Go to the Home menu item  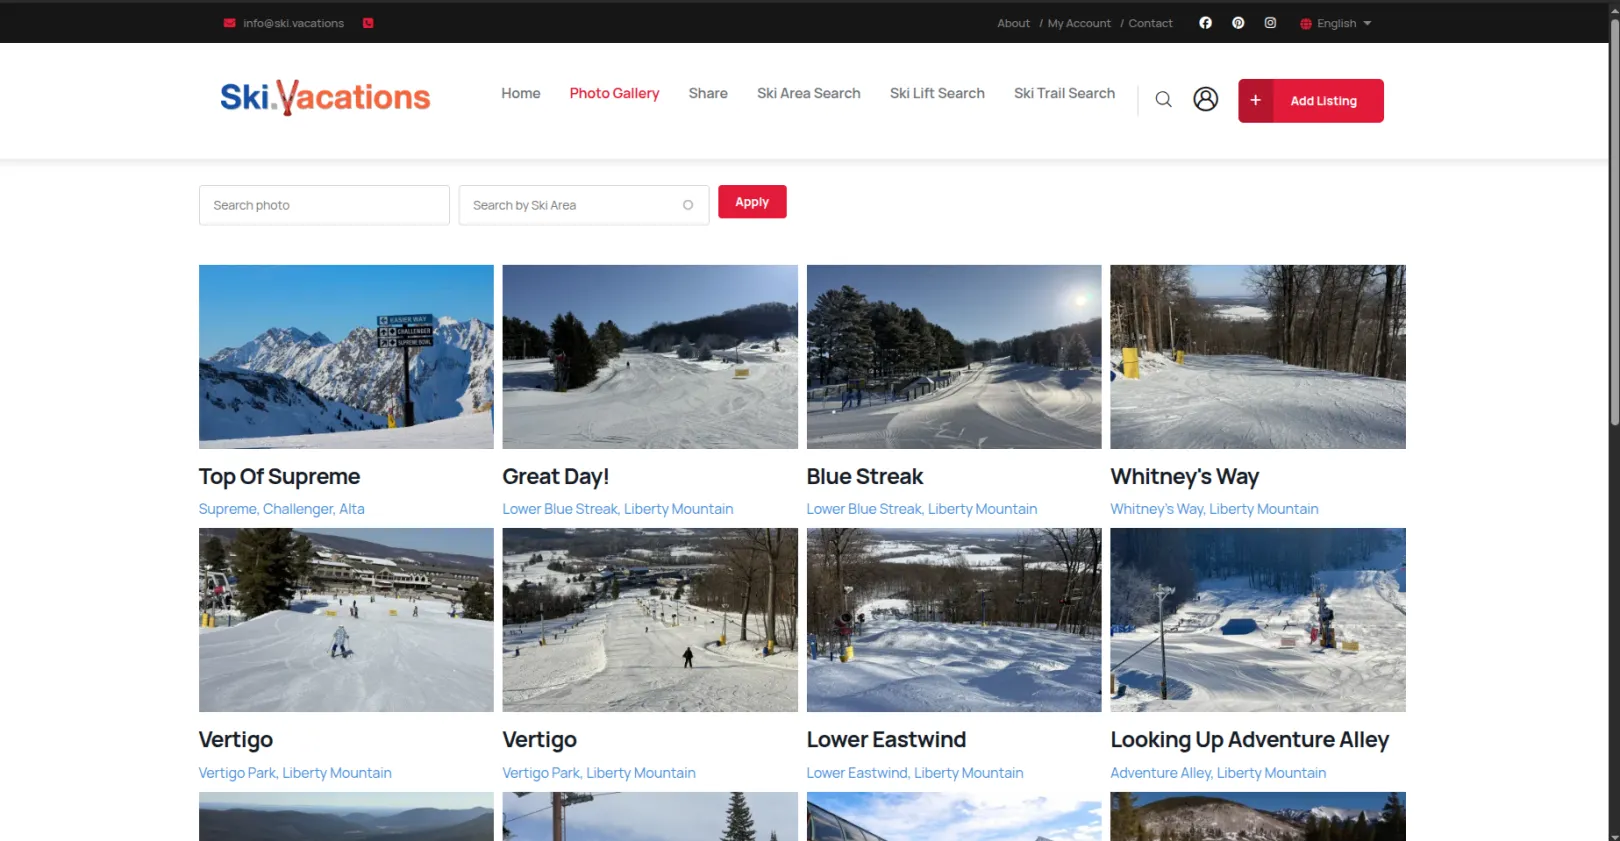click(521, 93)
